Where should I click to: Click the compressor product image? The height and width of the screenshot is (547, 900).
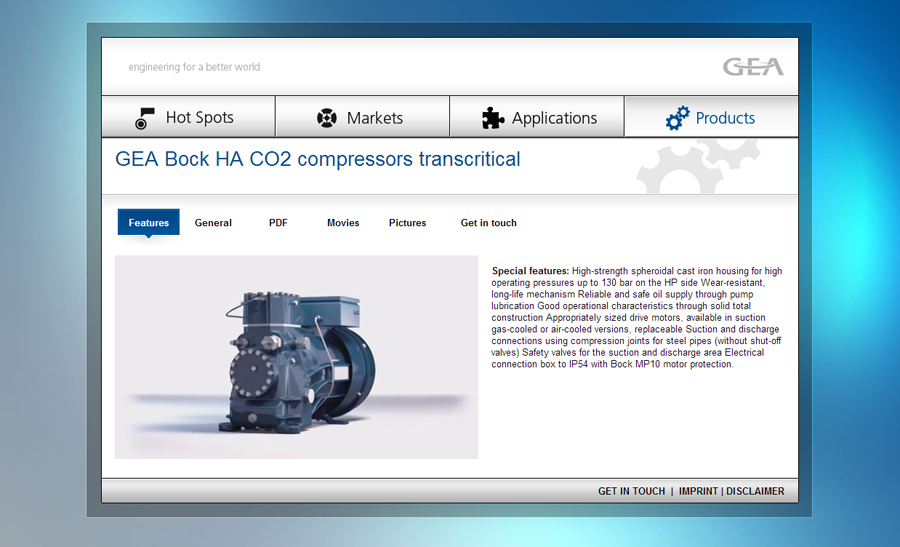click(296, 356)
